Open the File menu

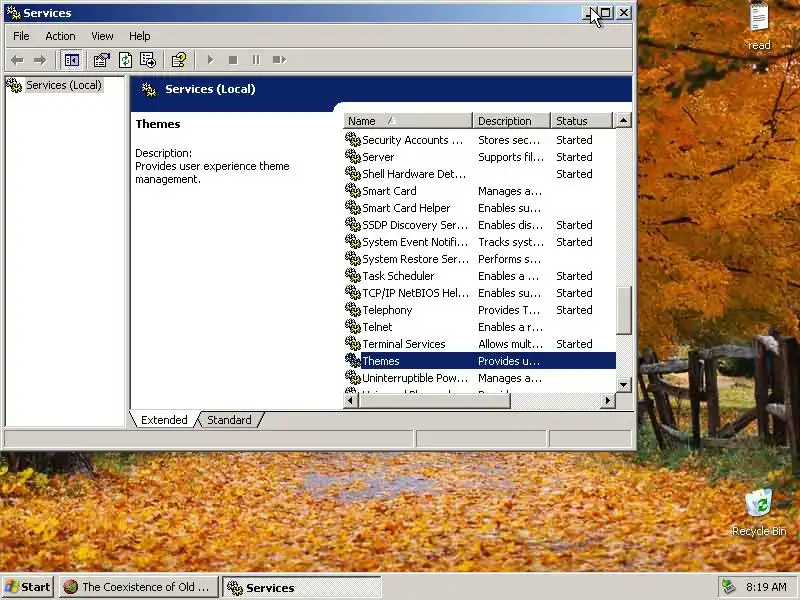[21, 36]
